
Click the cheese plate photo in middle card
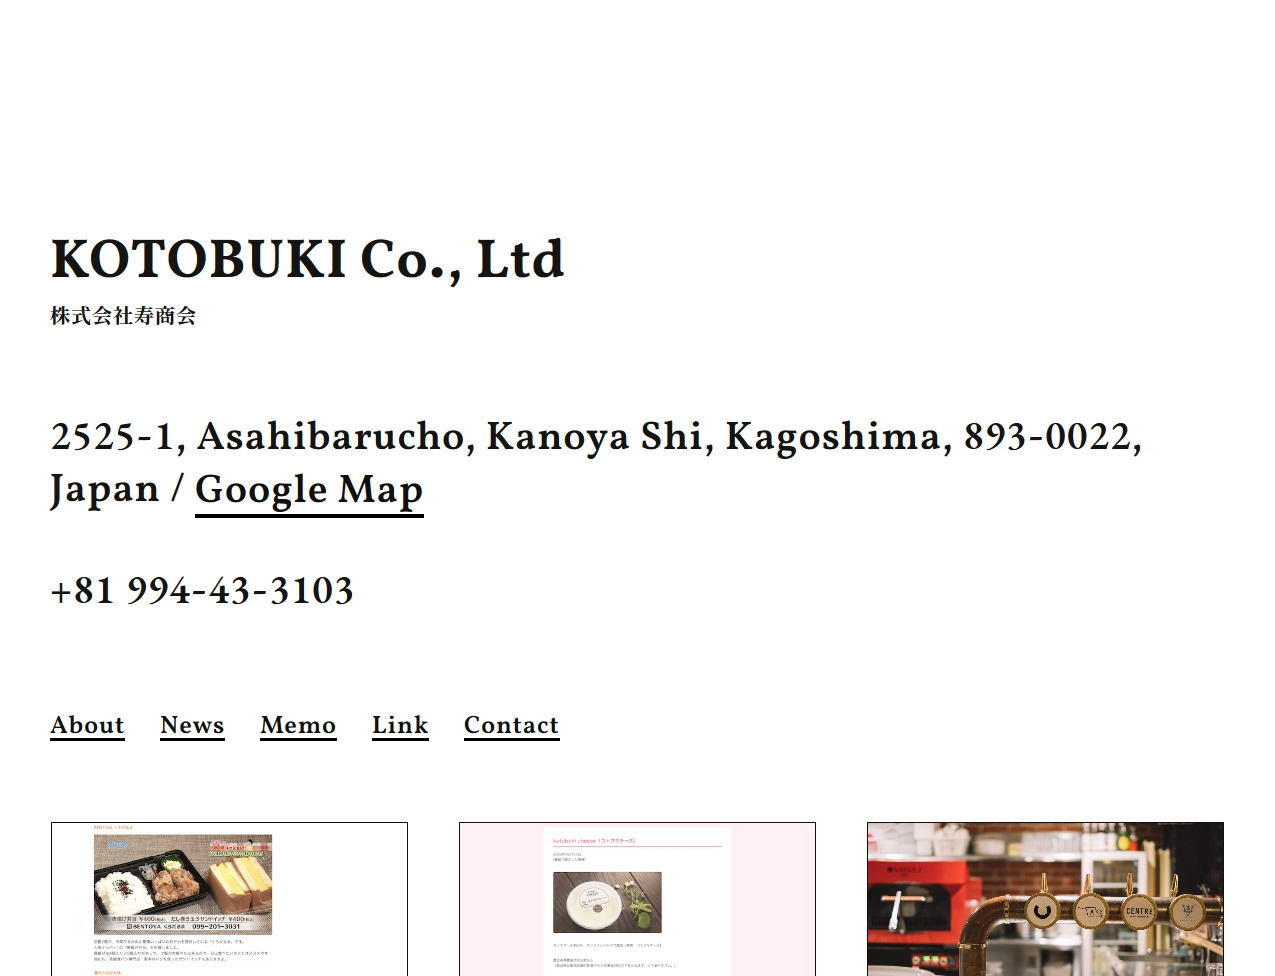(607, 902)
